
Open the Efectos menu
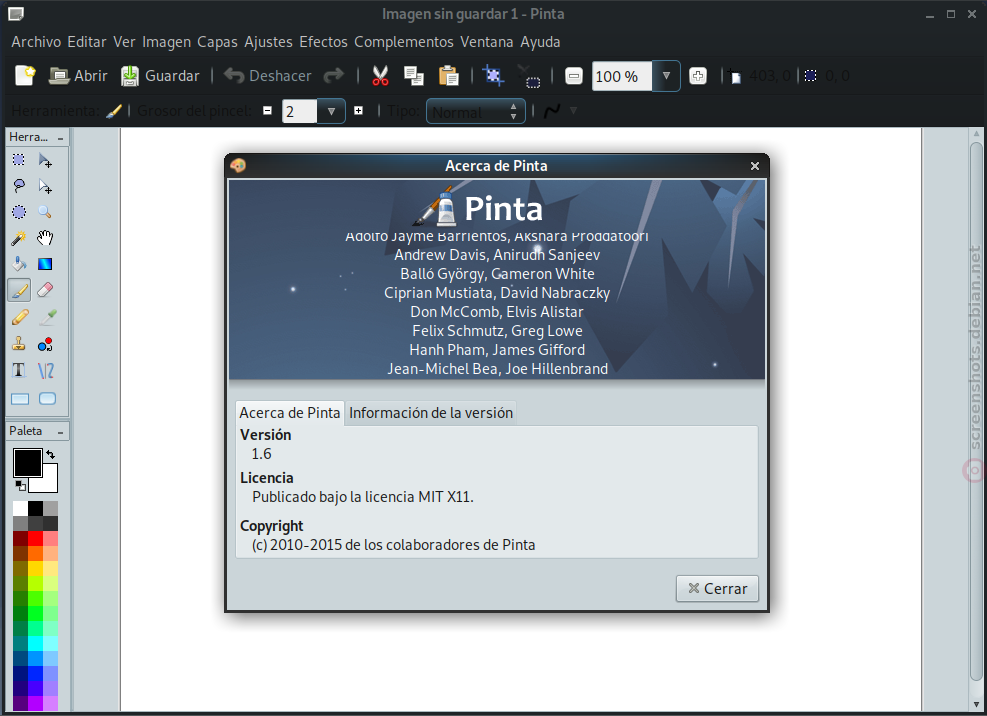pyautogui.click(x=324, y=42)
